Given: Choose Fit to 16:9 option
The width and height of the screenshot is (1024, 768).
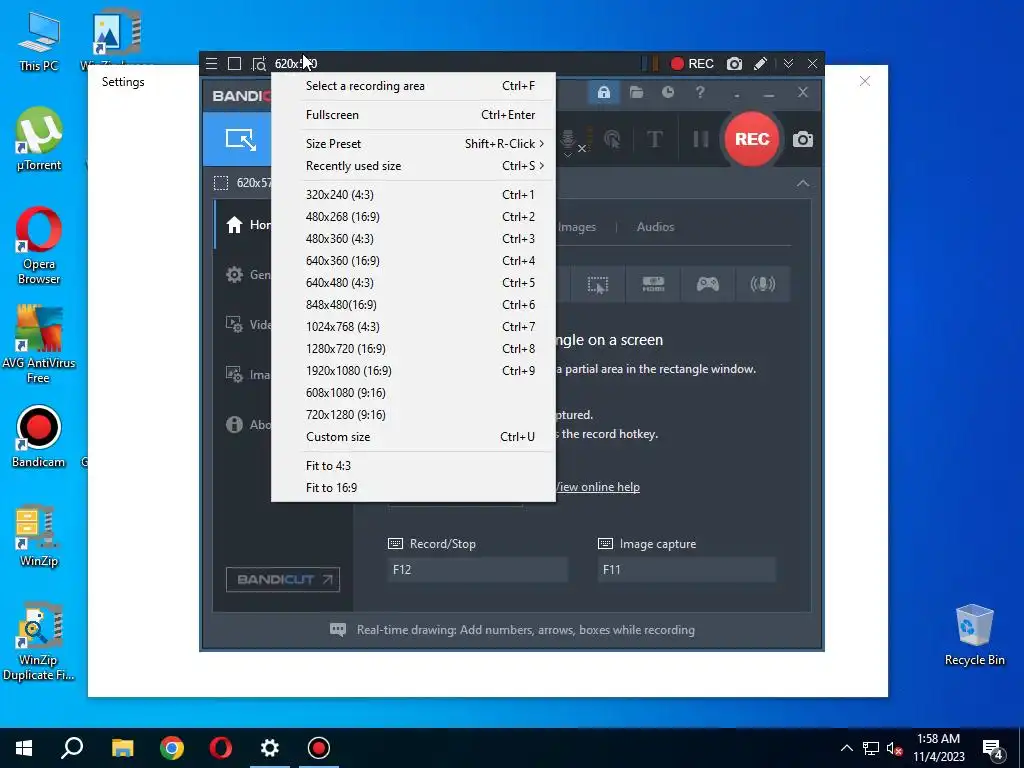Looking at the screenshot, I should point(413,488).
